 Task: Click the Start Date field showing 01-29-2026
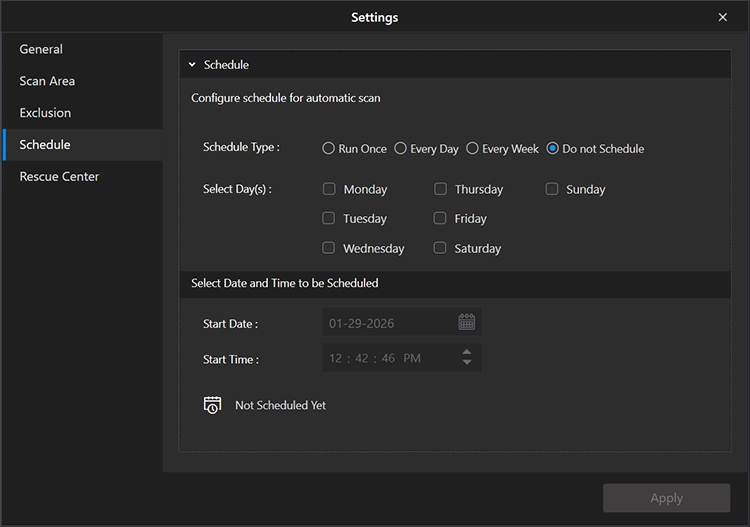[x=402, y=322]
